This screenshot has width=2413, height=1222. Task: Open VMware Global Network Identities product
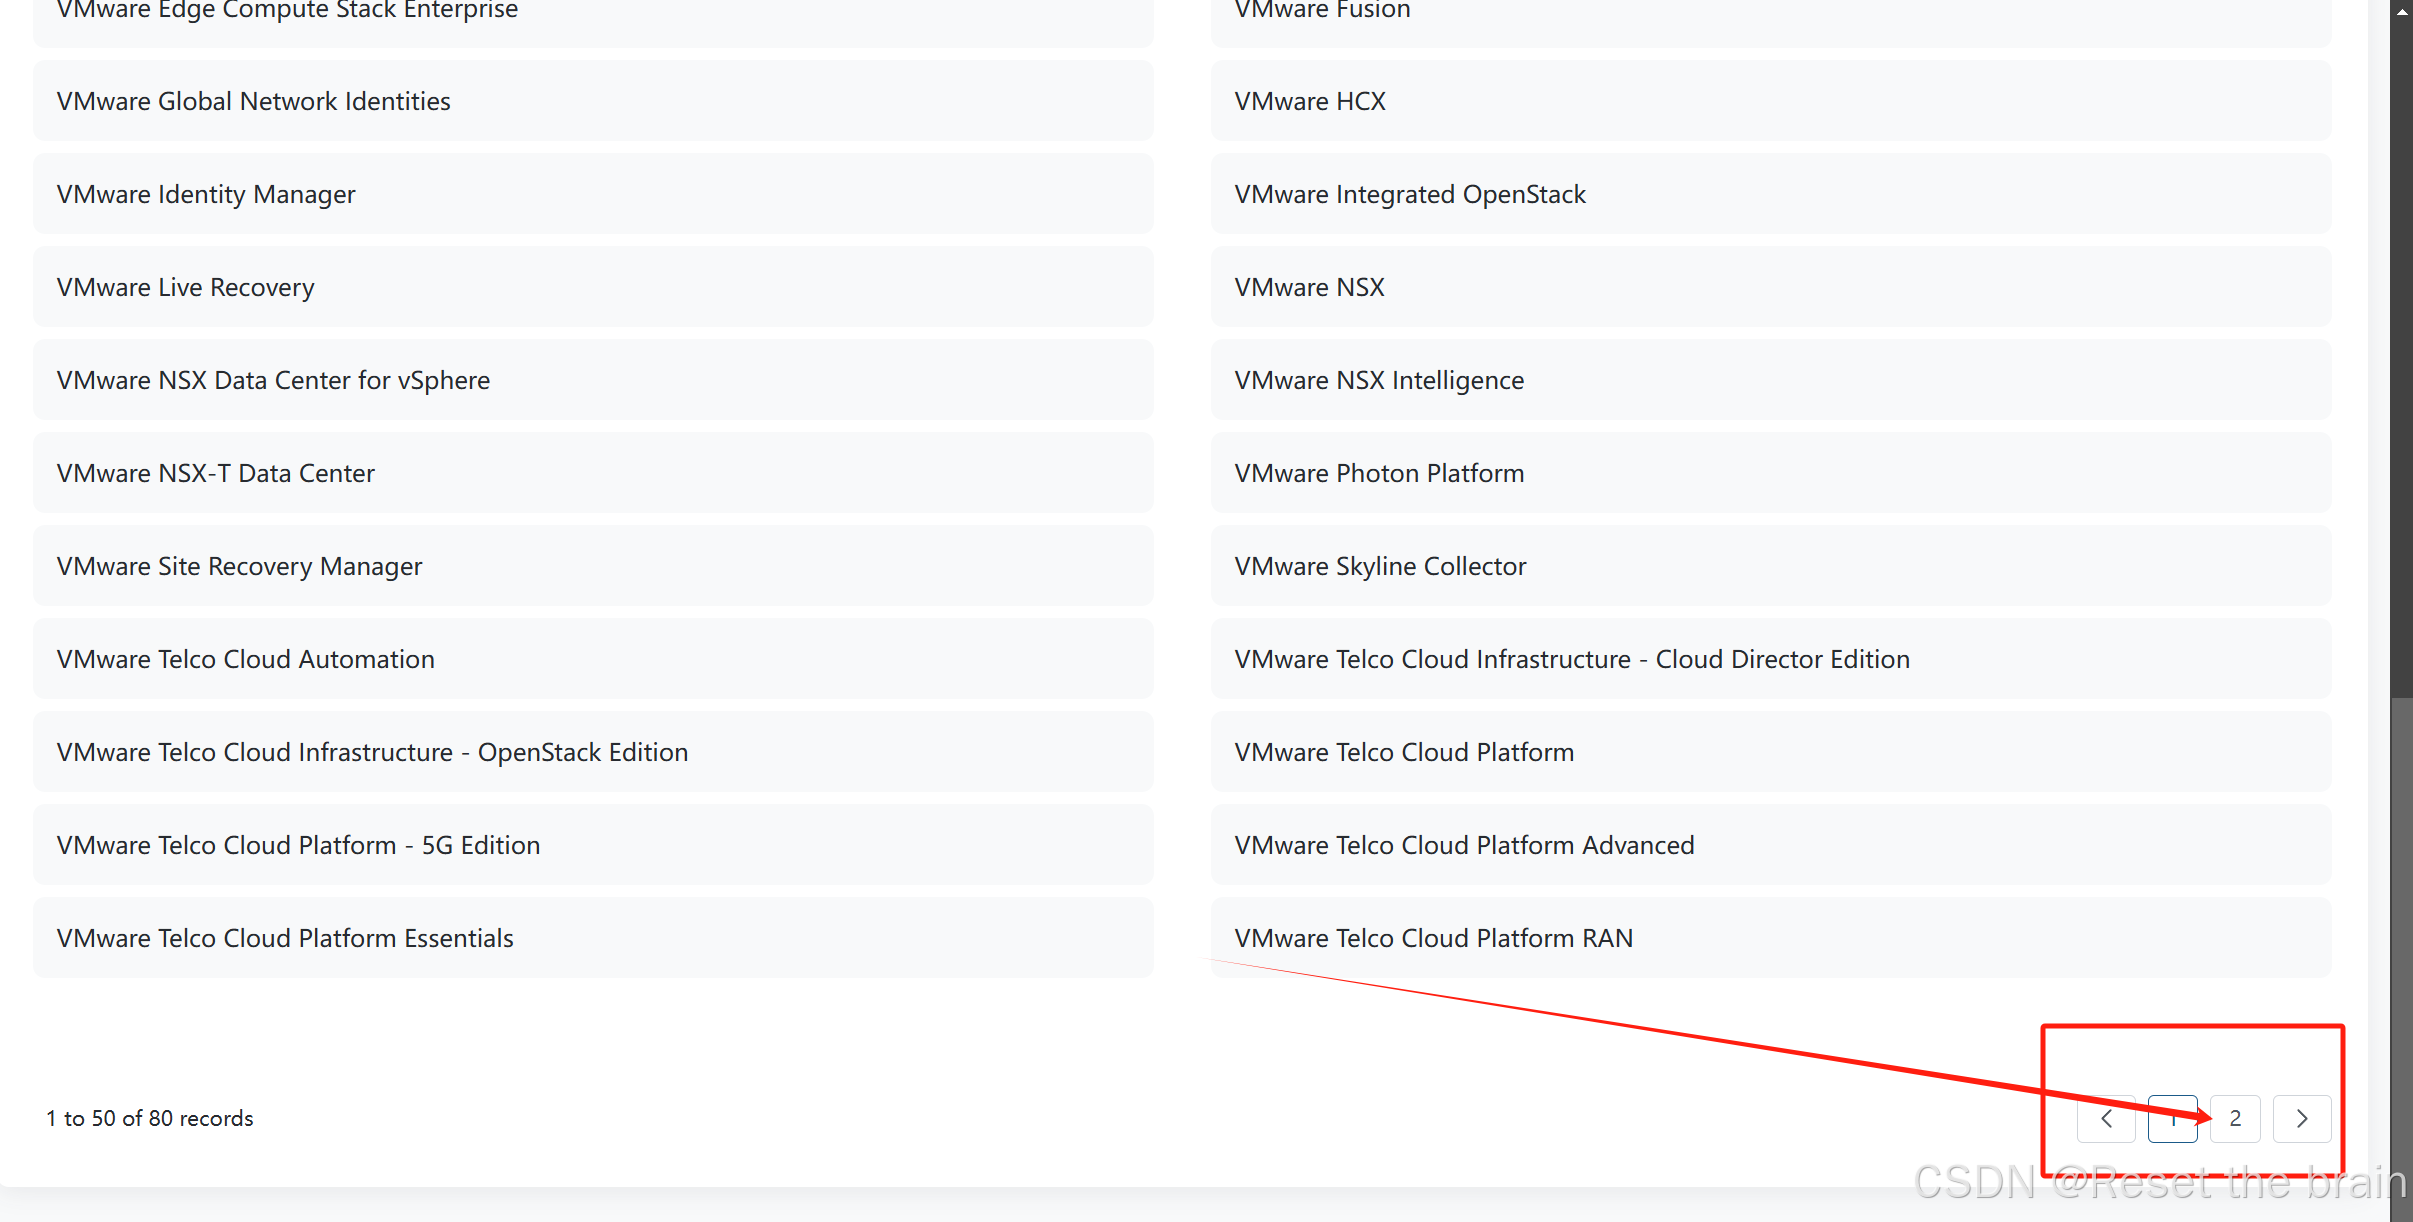(x=253, y=101)
